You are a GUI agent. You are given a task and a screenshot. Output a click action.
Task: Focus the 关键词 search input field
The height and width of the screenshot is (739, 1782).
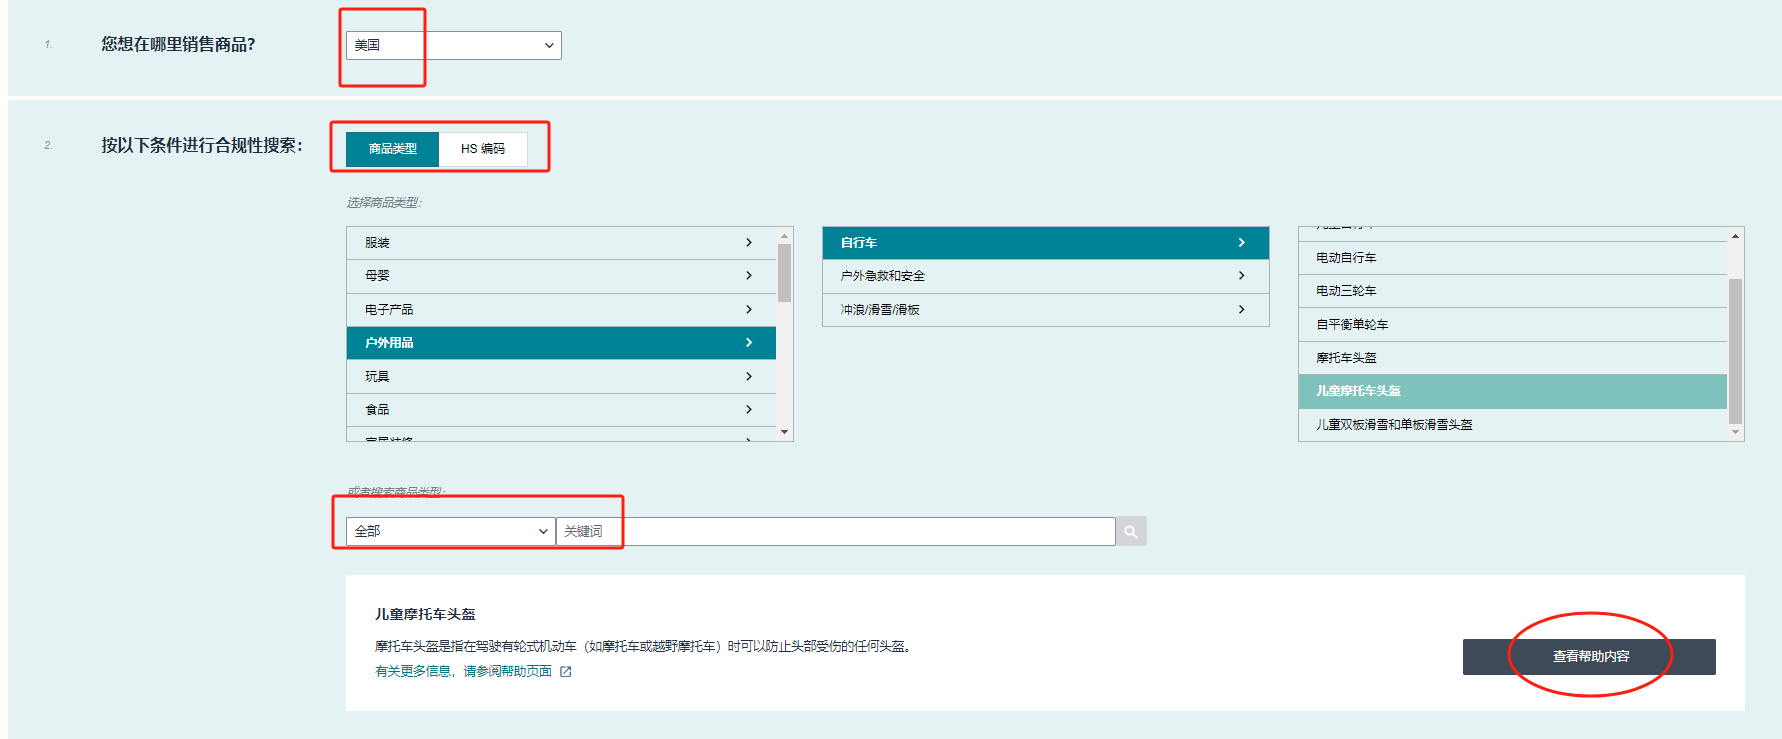pos(836,531)
